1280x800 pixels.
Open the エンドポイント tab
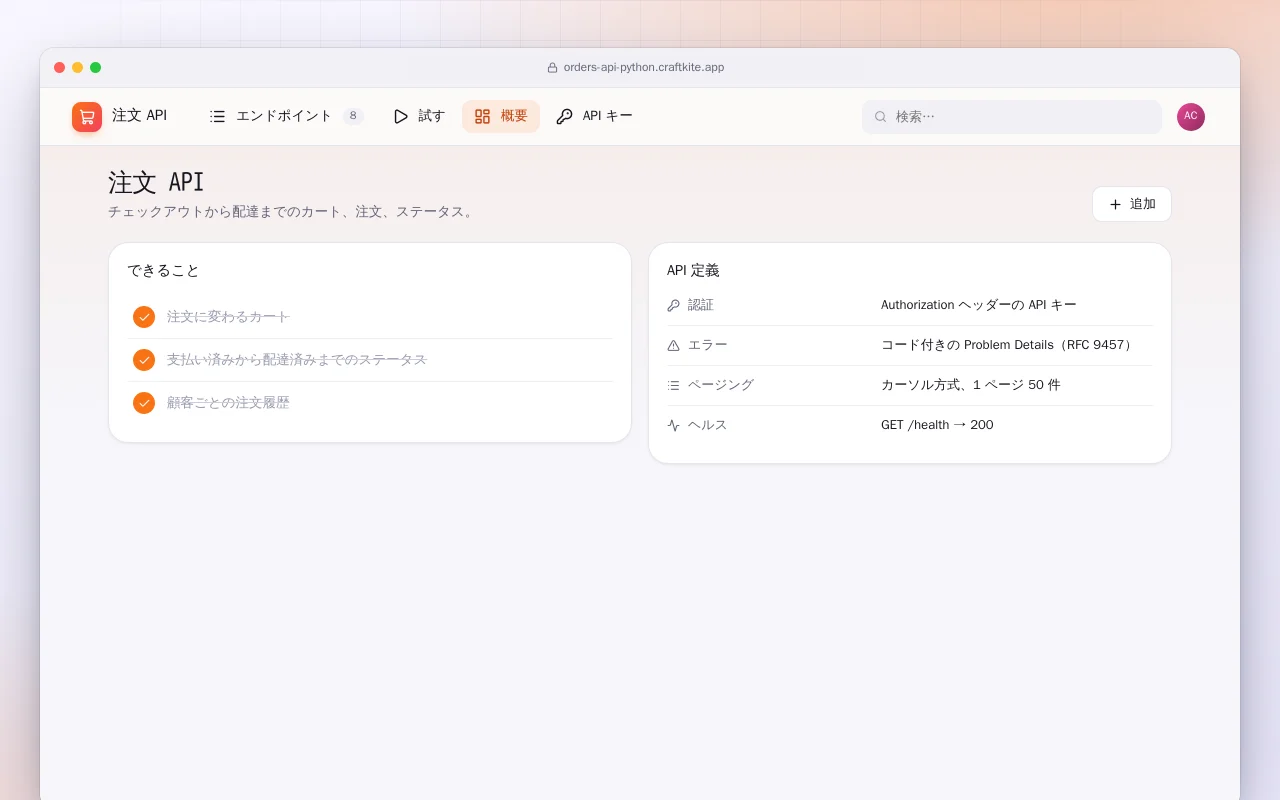click(286, 116)
